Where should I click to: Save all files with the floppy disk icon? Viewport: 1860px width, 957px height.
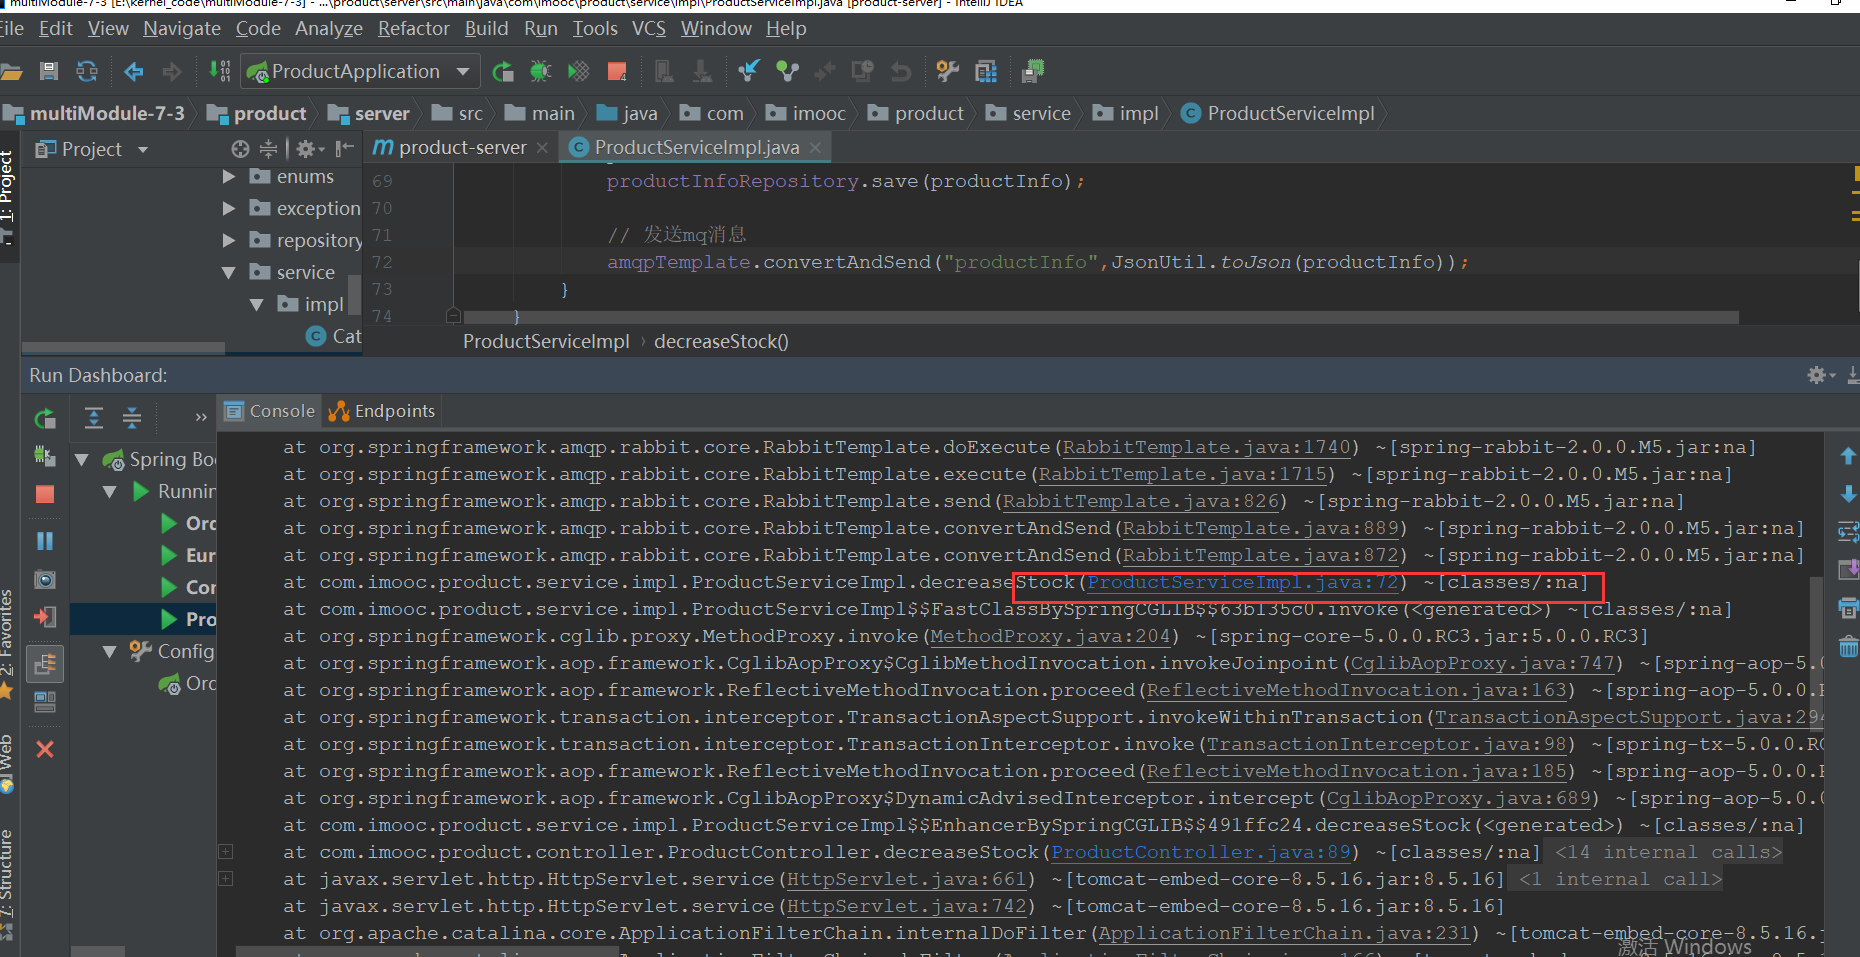(48, 71)
